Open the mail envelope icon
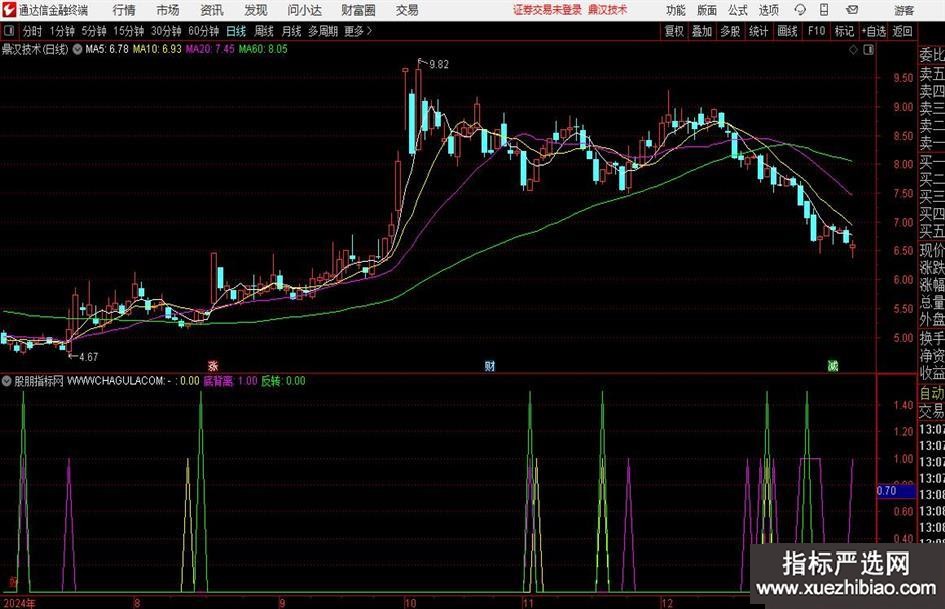Image resolution: width=945 pixels, height=609 pixels. click(x=852, y=10)
